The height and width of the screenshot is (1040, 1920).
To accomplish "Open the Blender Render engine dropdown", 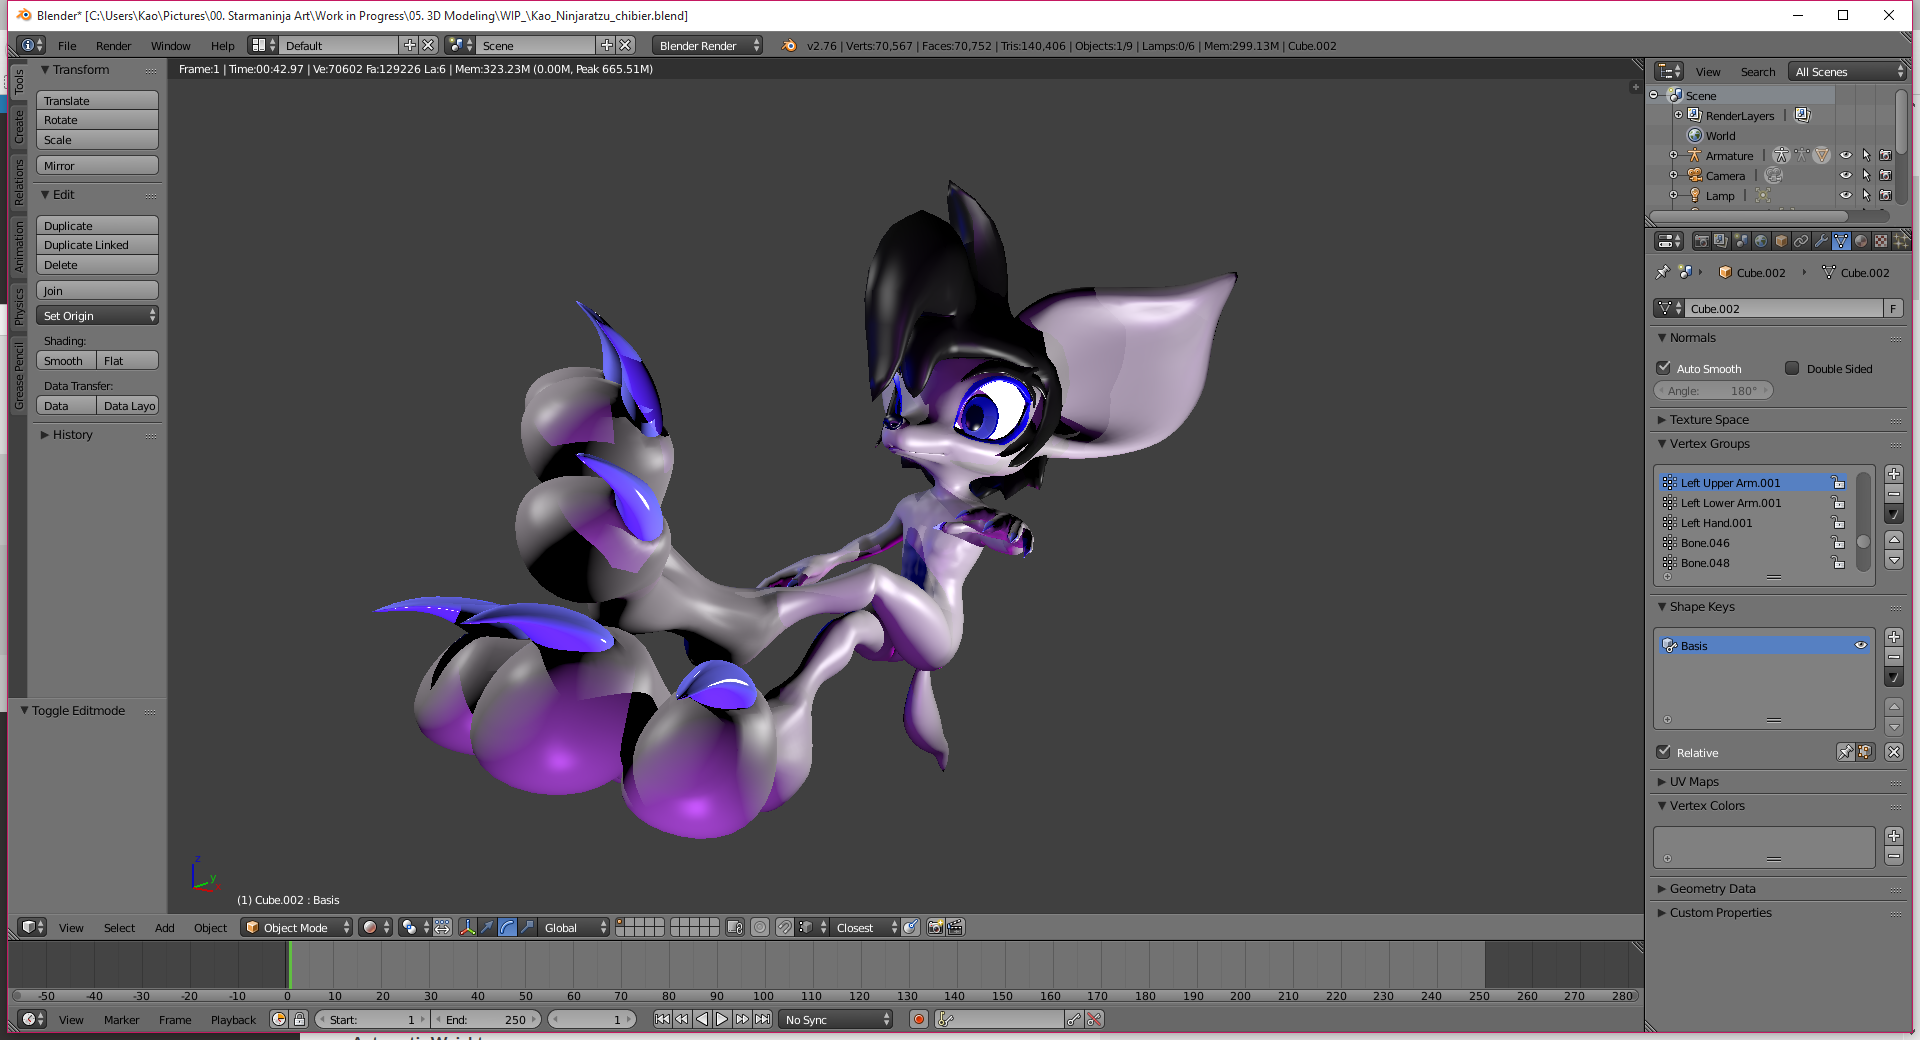I will (707, 45).
